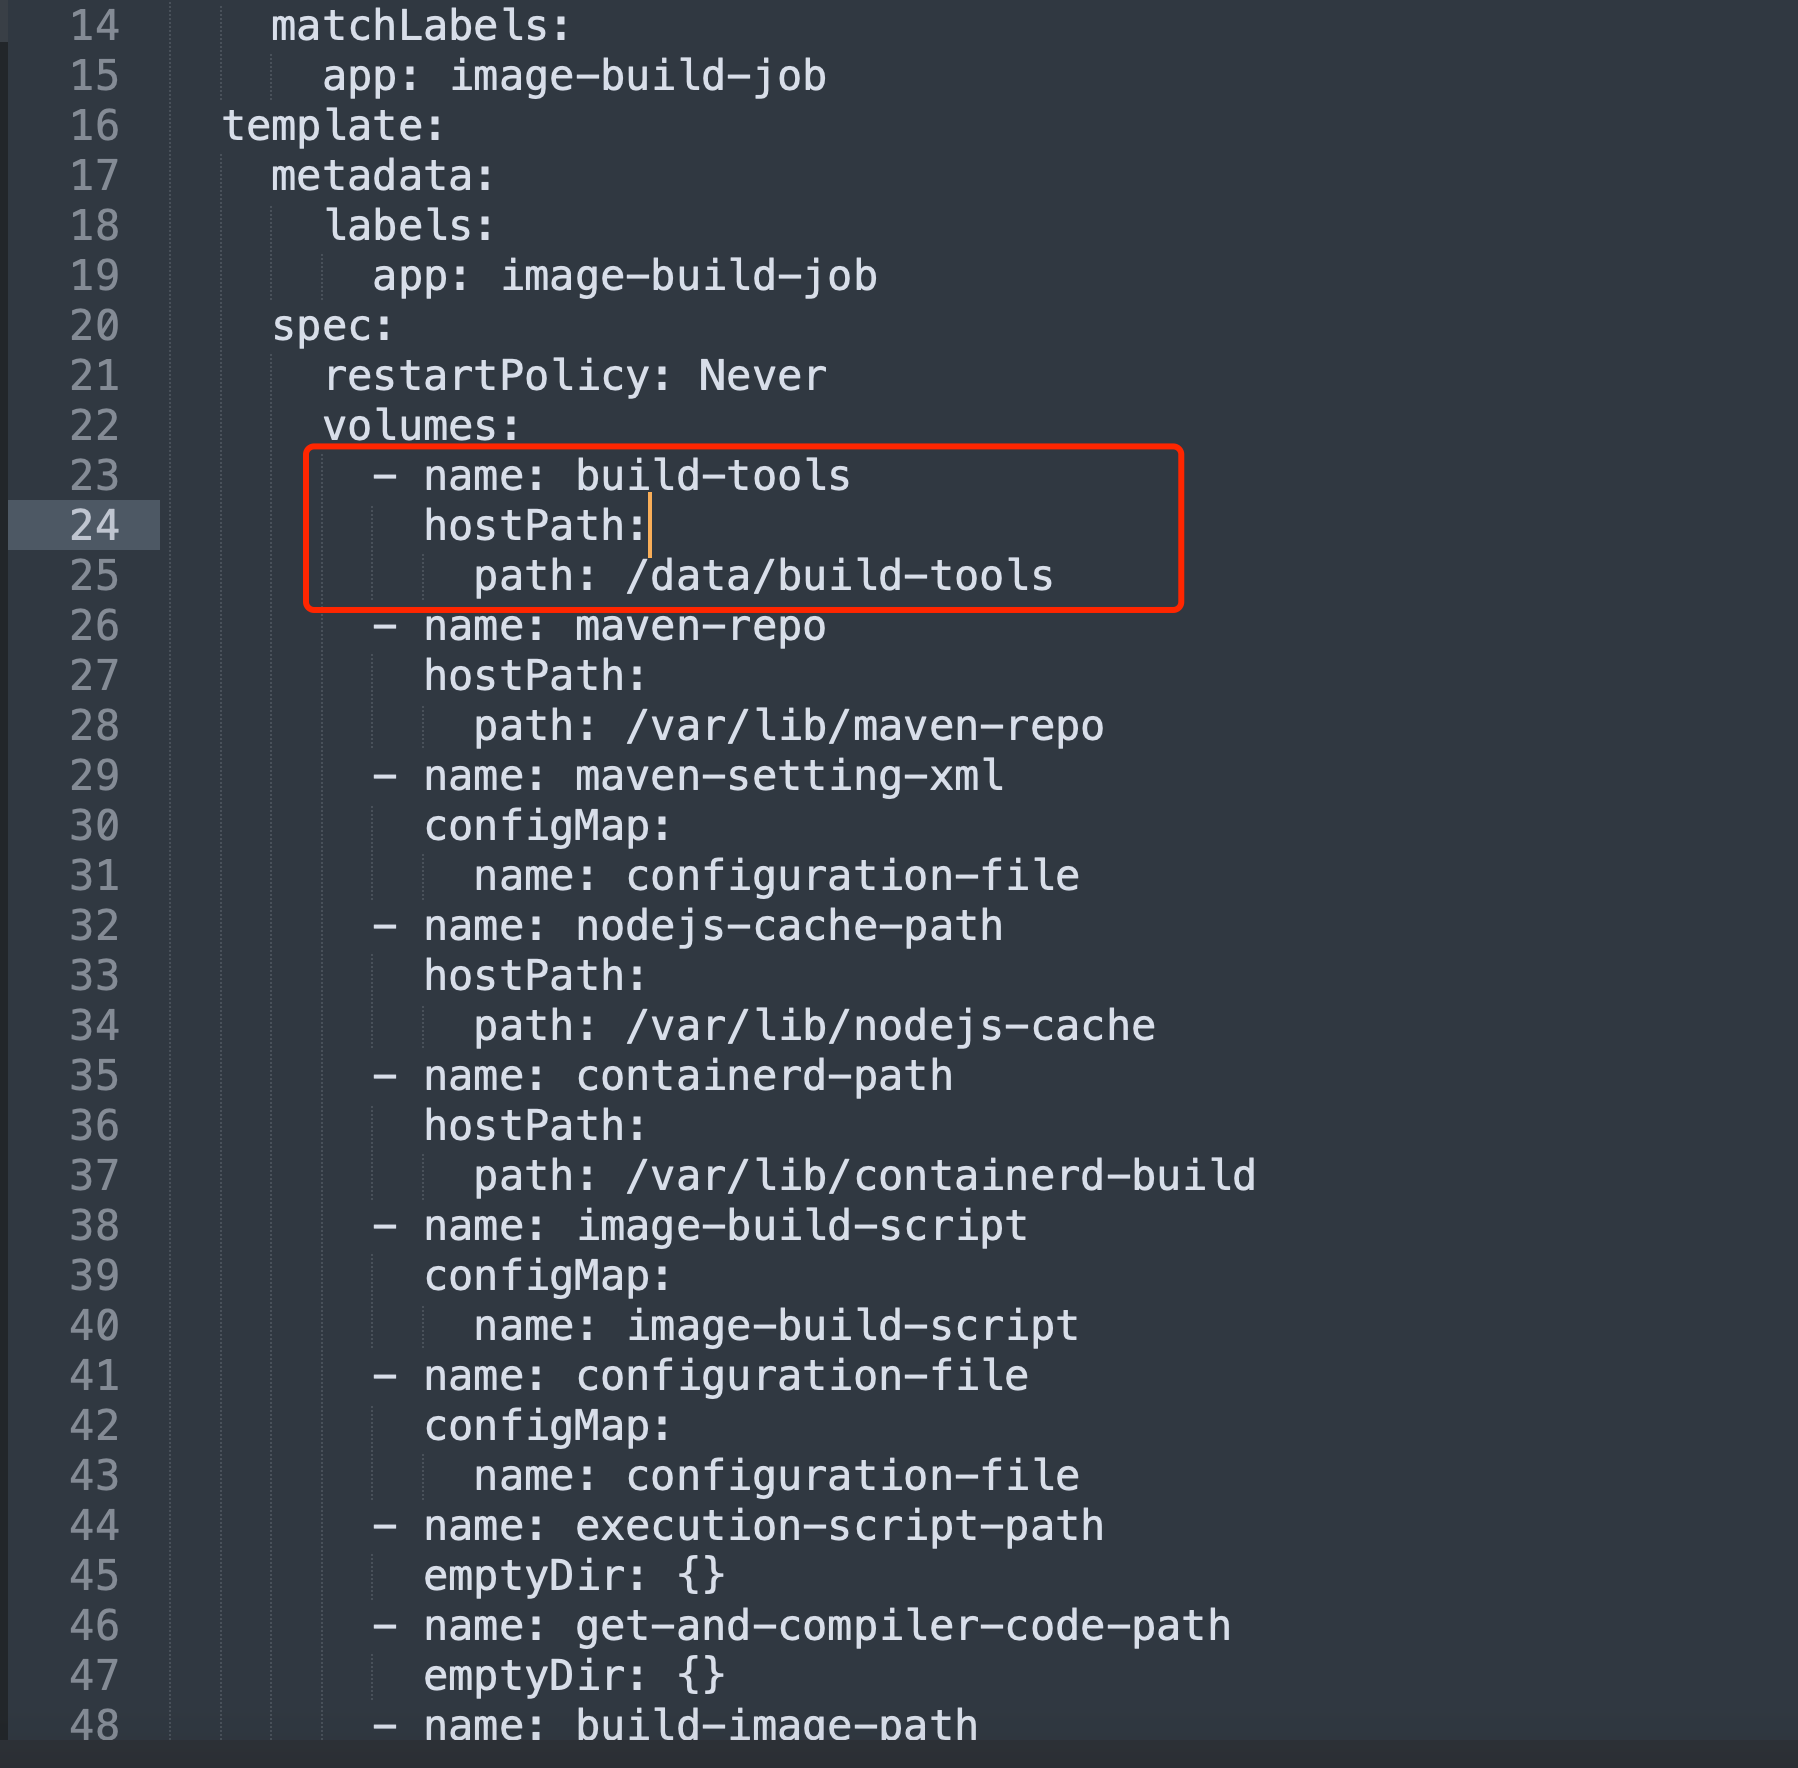Click name image-build-script on line 38
Viewport: 1798px width, 1768px height.
click(726, 1226)
